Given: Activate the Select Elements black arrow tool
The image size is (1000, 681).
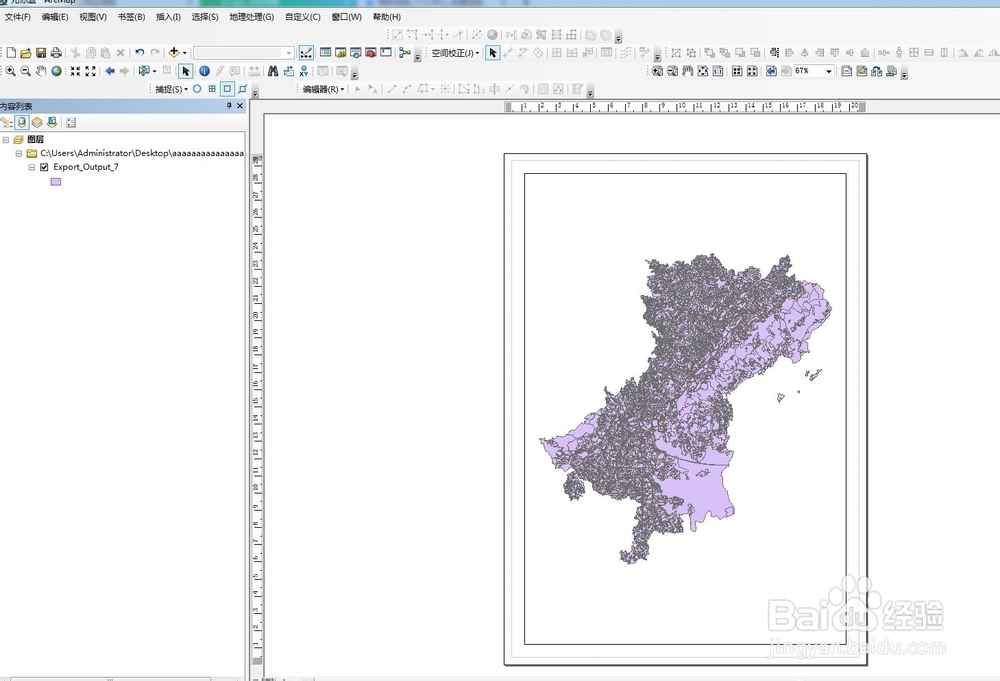Looking at the screenshot, I should tap(186, 71).
